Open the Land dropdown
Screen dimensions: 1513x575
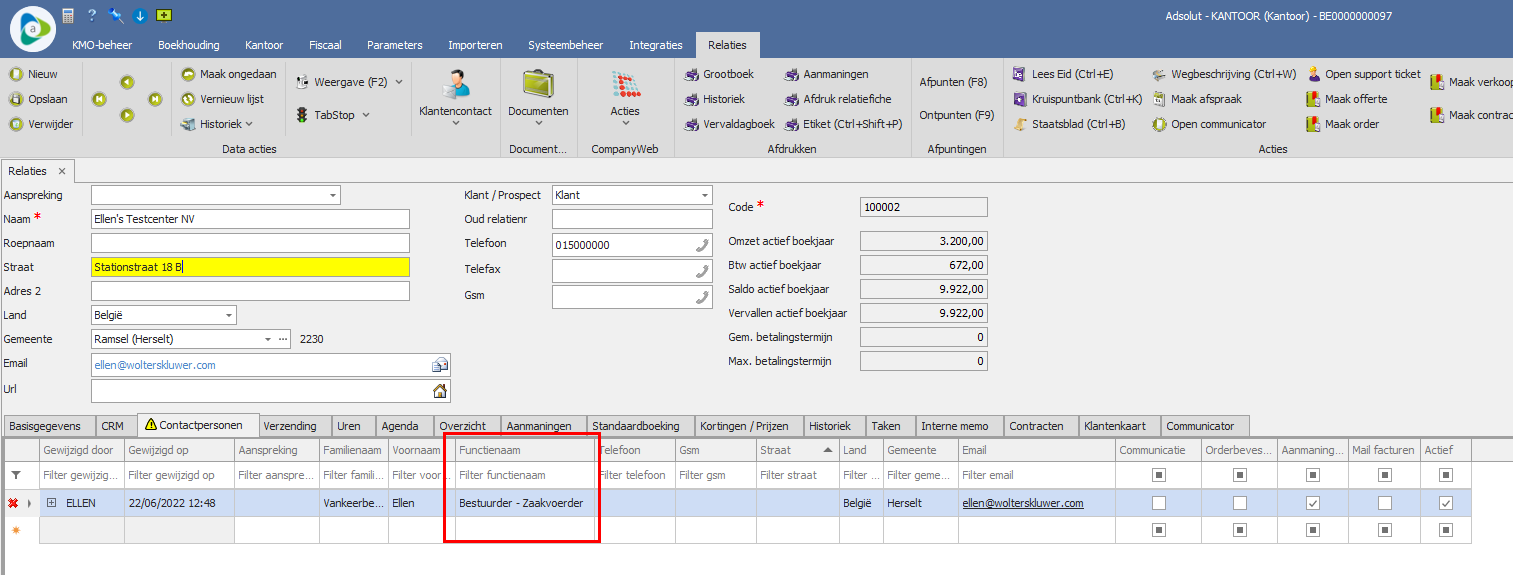[x=229, y=315]
